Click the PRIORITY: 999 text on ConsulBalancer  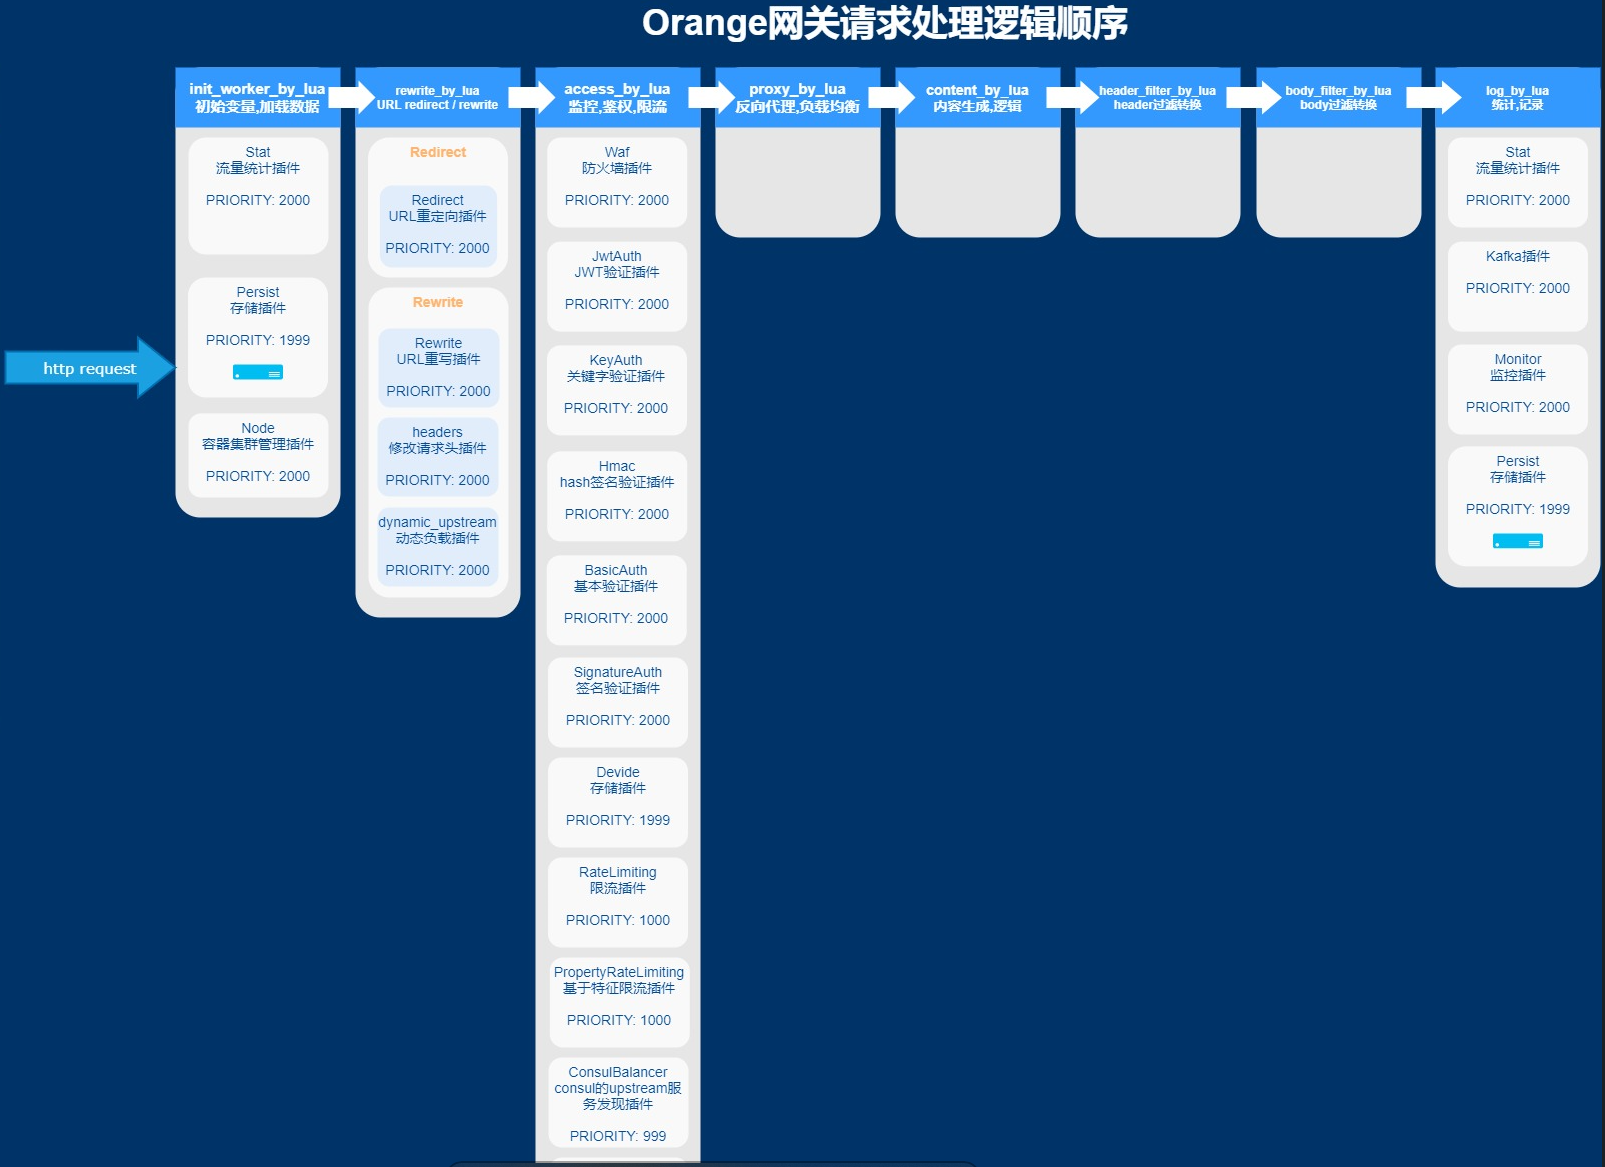[x=618, y=1136]
